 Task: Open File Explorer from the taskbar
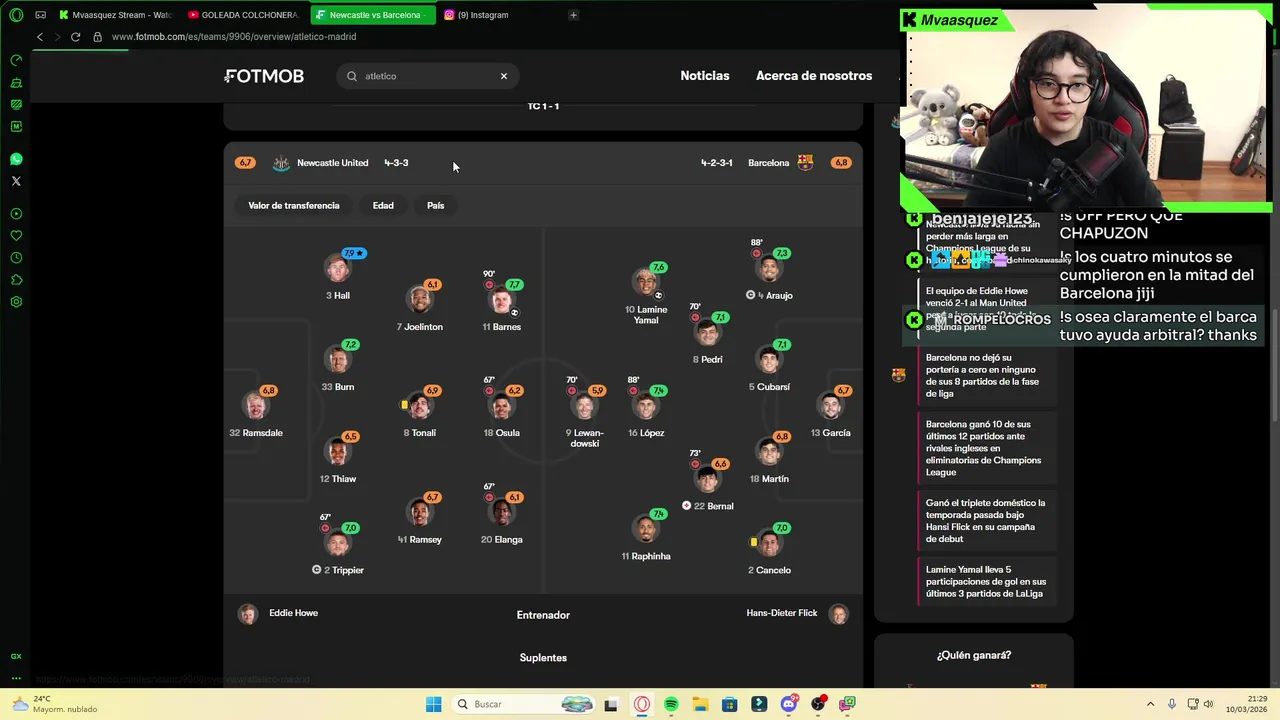pos(700,704)
